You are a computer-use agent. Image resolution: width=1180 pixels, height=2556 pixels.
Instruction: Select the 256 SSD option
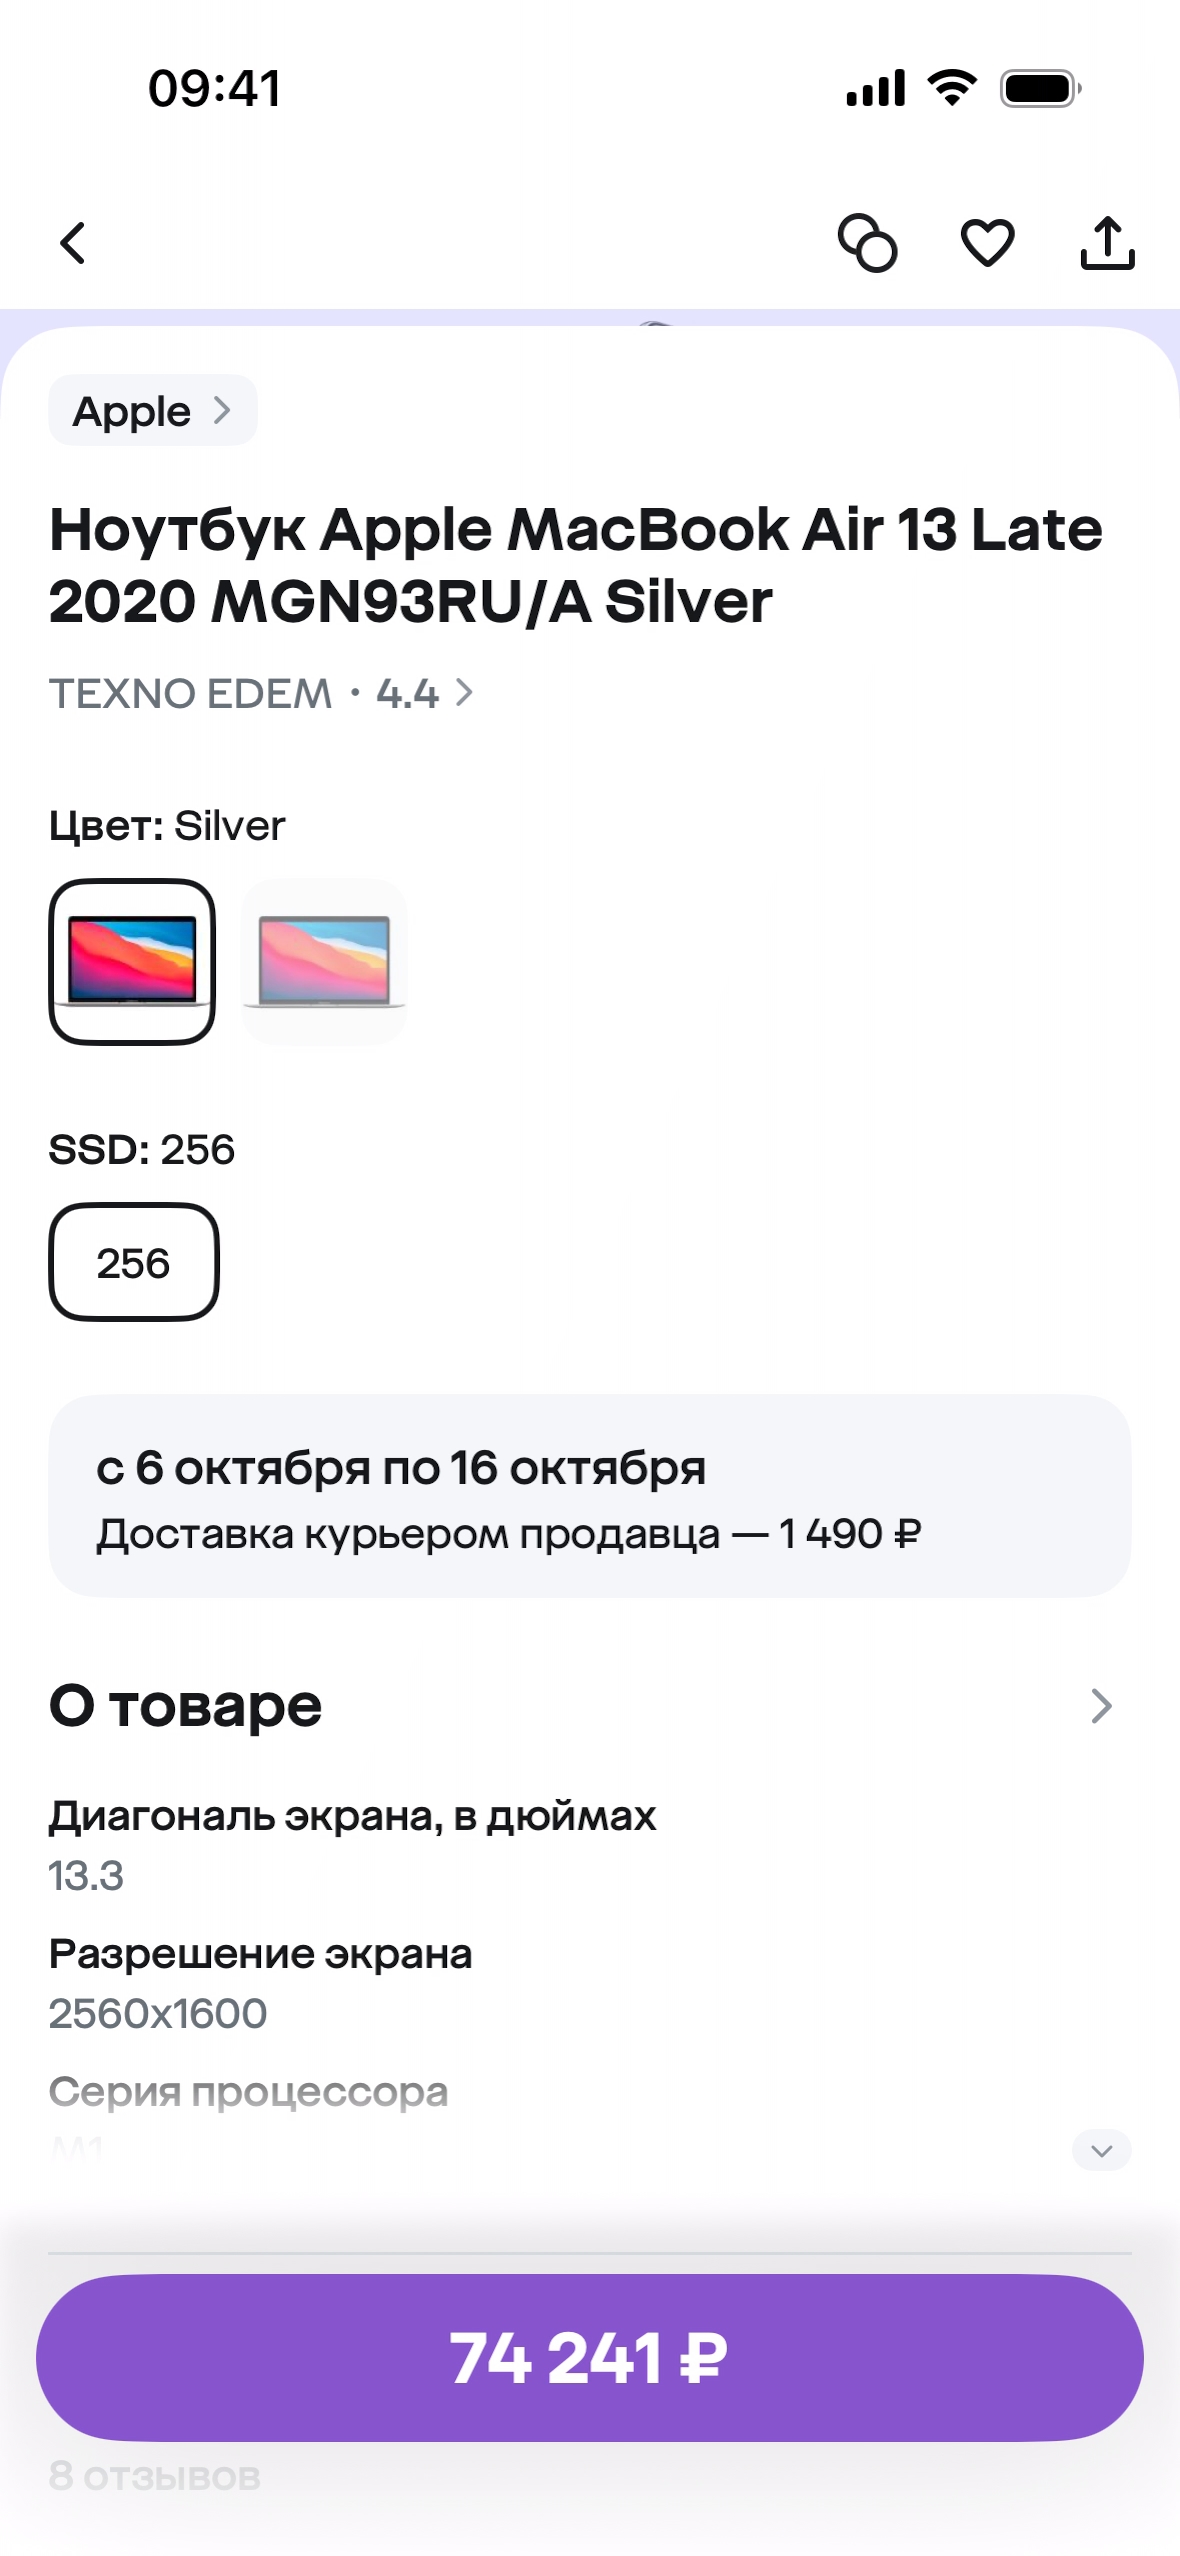(x=134, y=1262)
